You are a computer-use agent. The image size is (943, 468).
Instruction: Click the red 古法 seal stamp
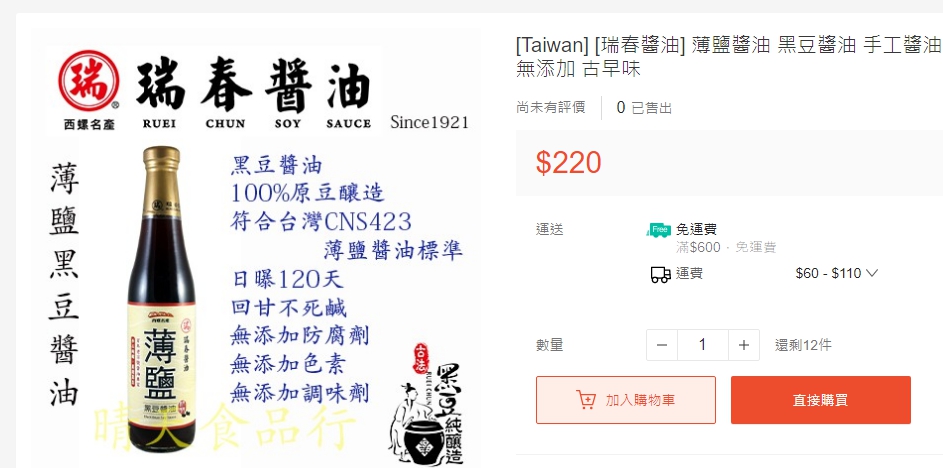pos(421,358)
